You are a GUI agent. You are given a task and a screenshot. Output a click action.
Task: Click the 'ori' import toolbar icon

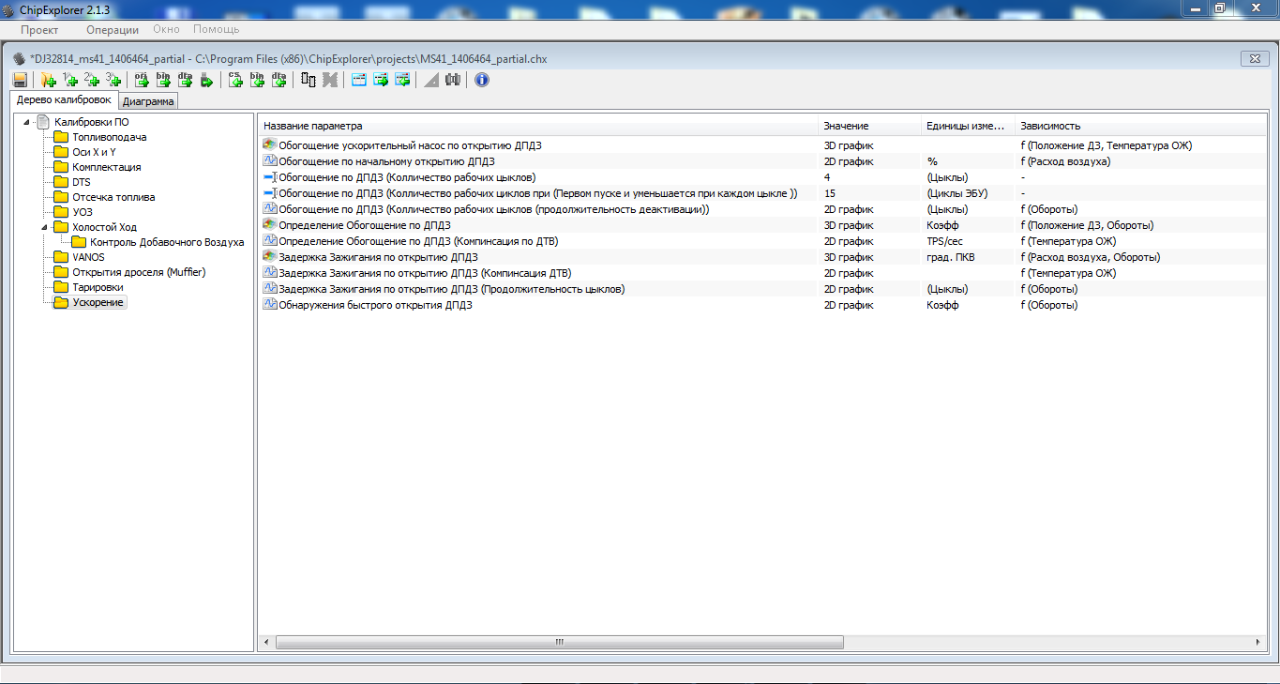point(141,80)
